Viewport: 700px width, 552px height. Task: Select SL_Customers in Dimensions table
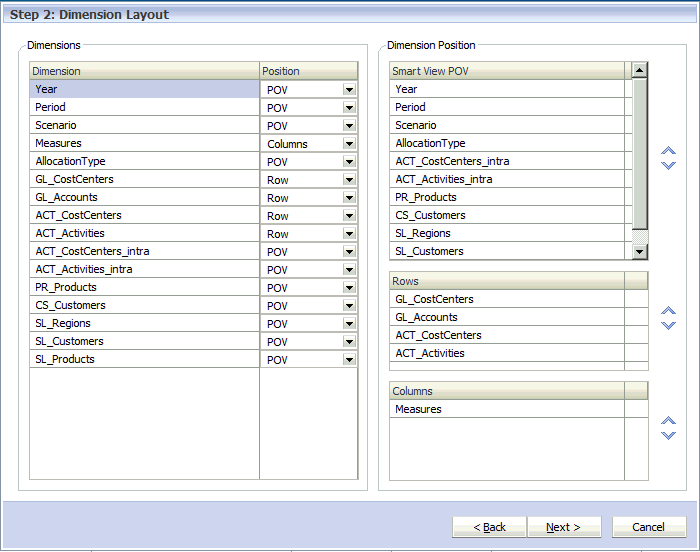[x=144, y=341]
